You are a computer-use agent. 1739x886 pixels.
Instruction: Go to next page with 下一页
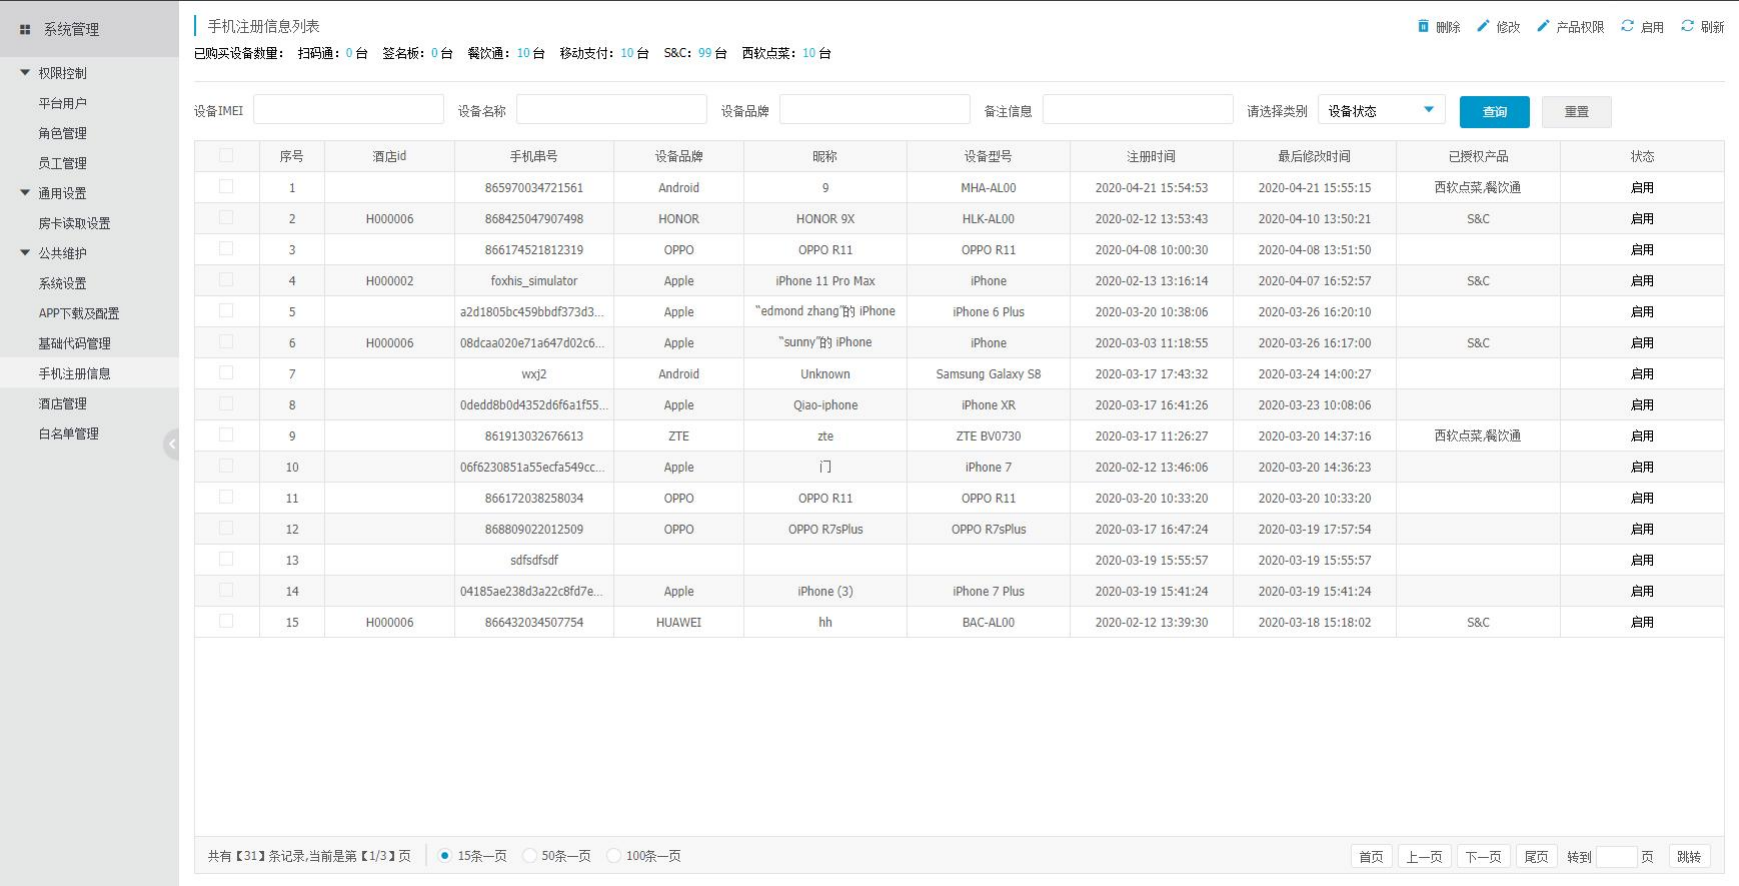point(1482,857)
